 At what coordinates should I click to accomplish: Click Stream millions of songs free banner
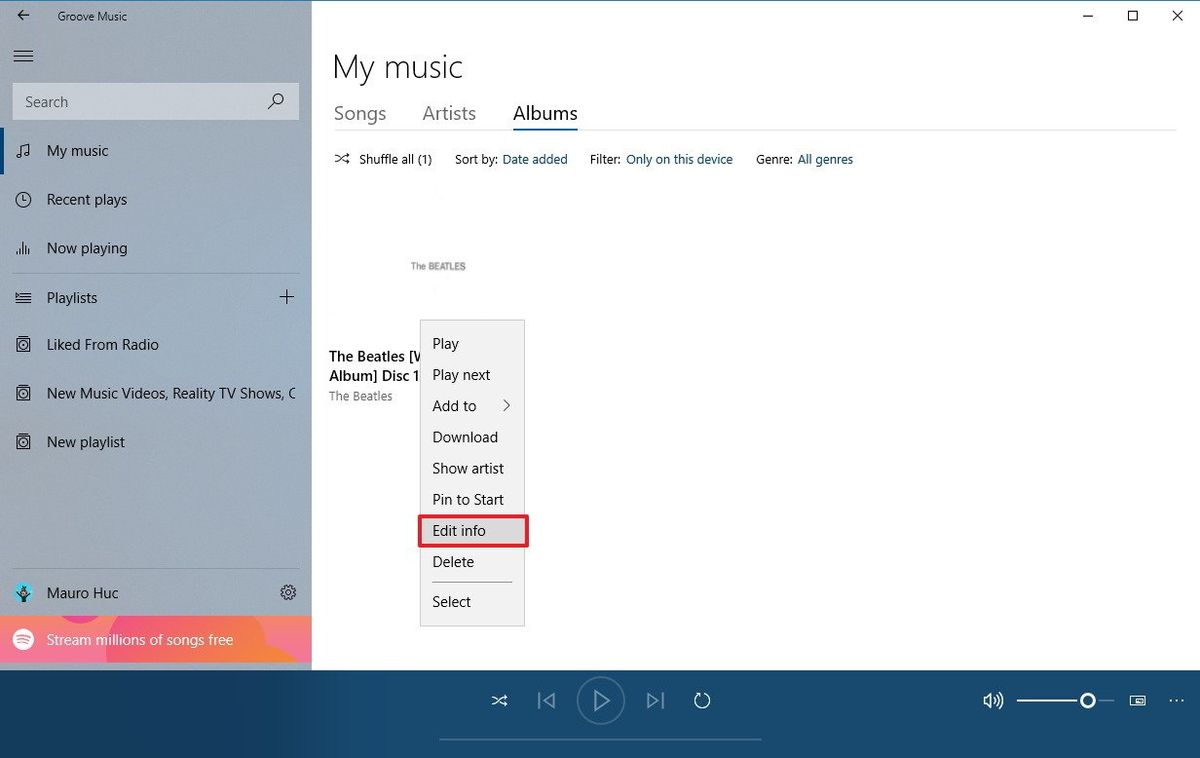point(138,639)
